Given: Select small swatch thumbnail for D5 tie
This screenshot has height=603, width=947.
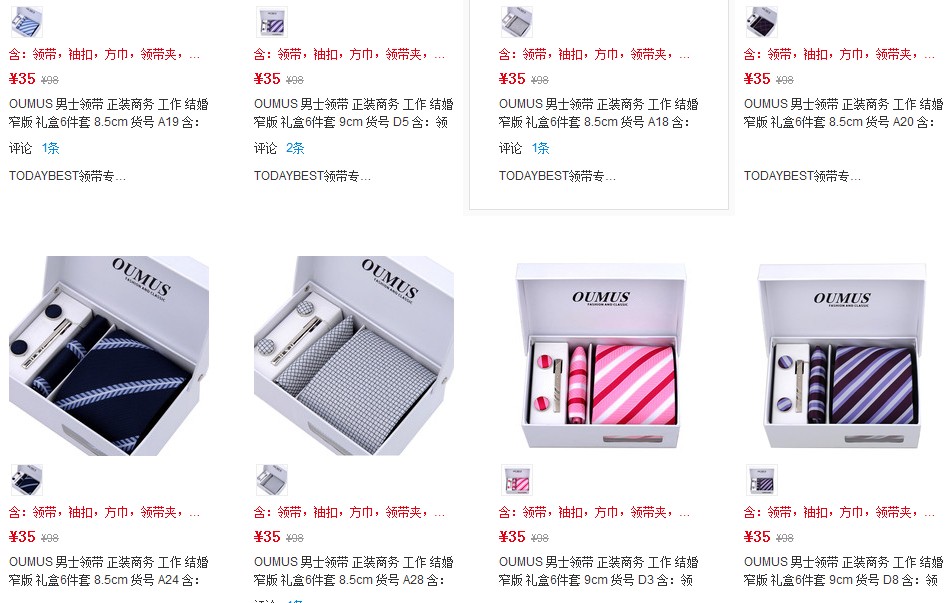Looking at the screenshot, I should point(272,22).
